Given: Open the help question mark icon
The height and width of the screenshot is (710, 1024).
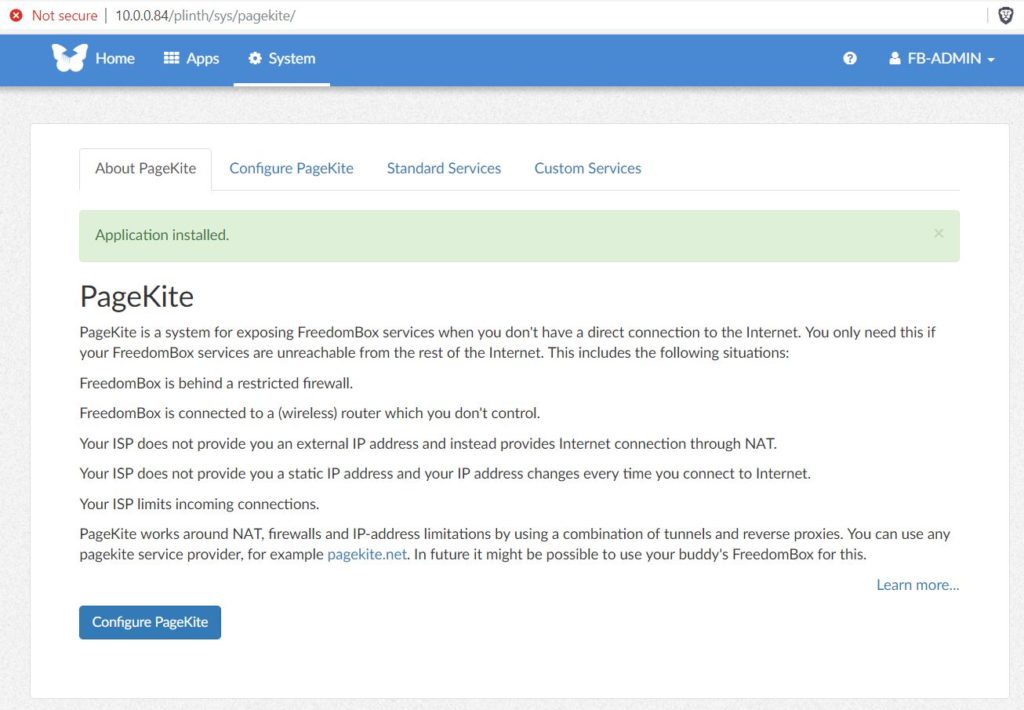Looking at the screenshot, I should (850, 58).
